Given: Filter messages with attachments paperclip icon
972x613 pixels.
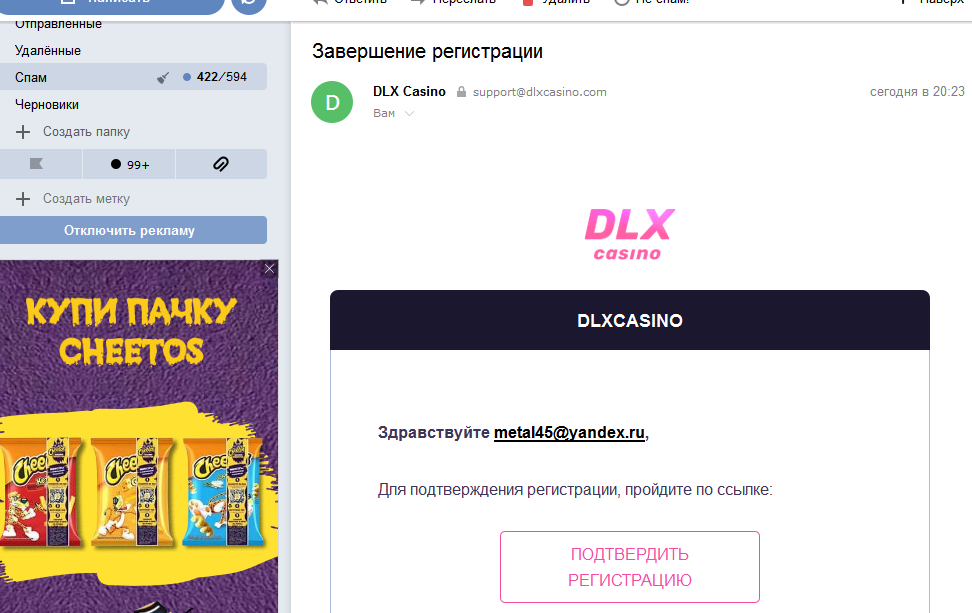Looking at the screenshot, I should [x=221, y=164].
